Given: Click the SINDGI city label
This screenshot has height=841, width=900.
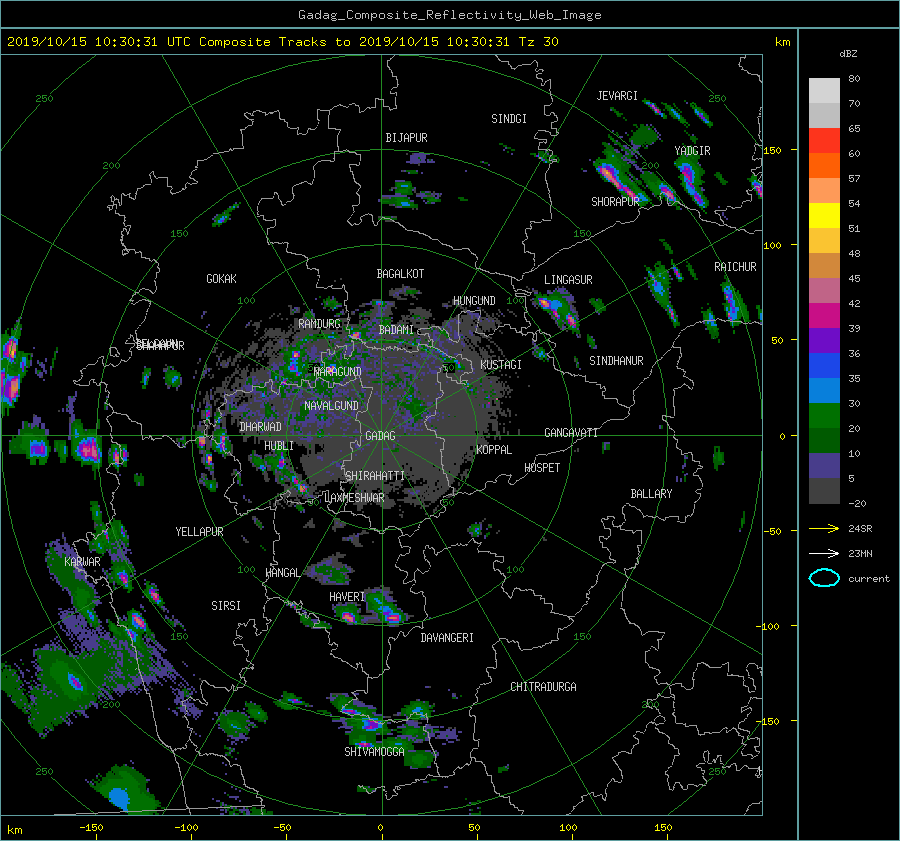Looking at the screenshot, I should pyautogui.click(x=509, y=119).
